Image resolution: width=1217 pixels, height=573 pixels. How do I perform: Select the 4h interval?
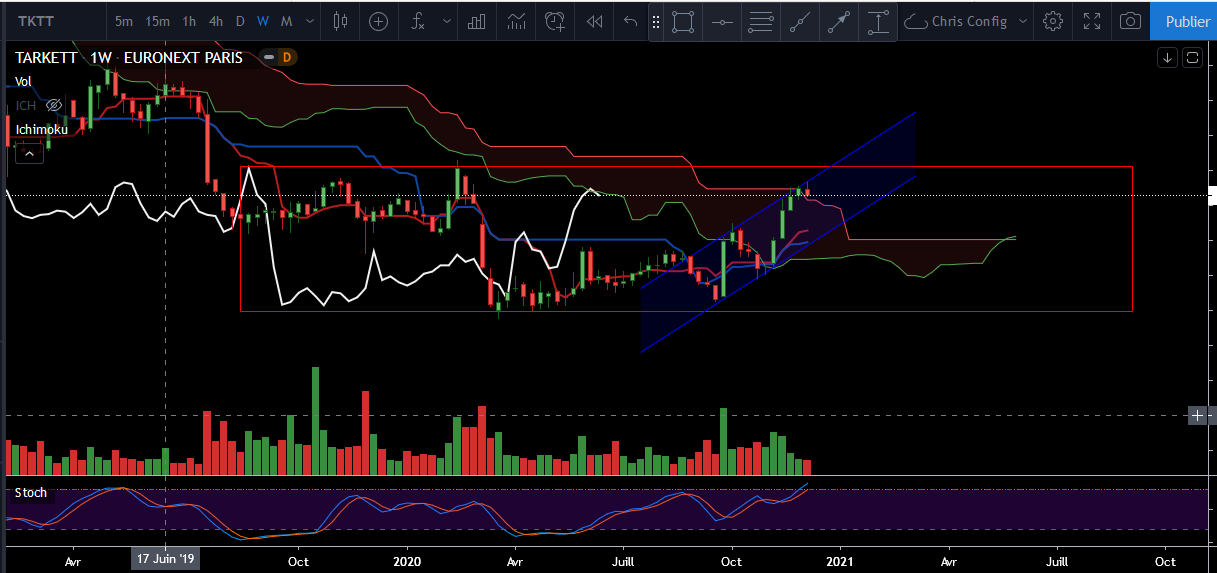coord(216,21)
